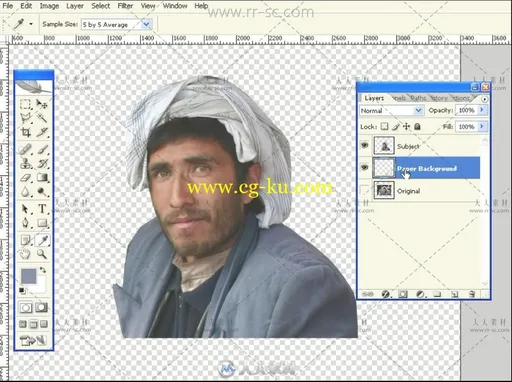This screenshot has width=512, height=382.
Task: Open the Image menu
Action: click(x=49, y=6)
